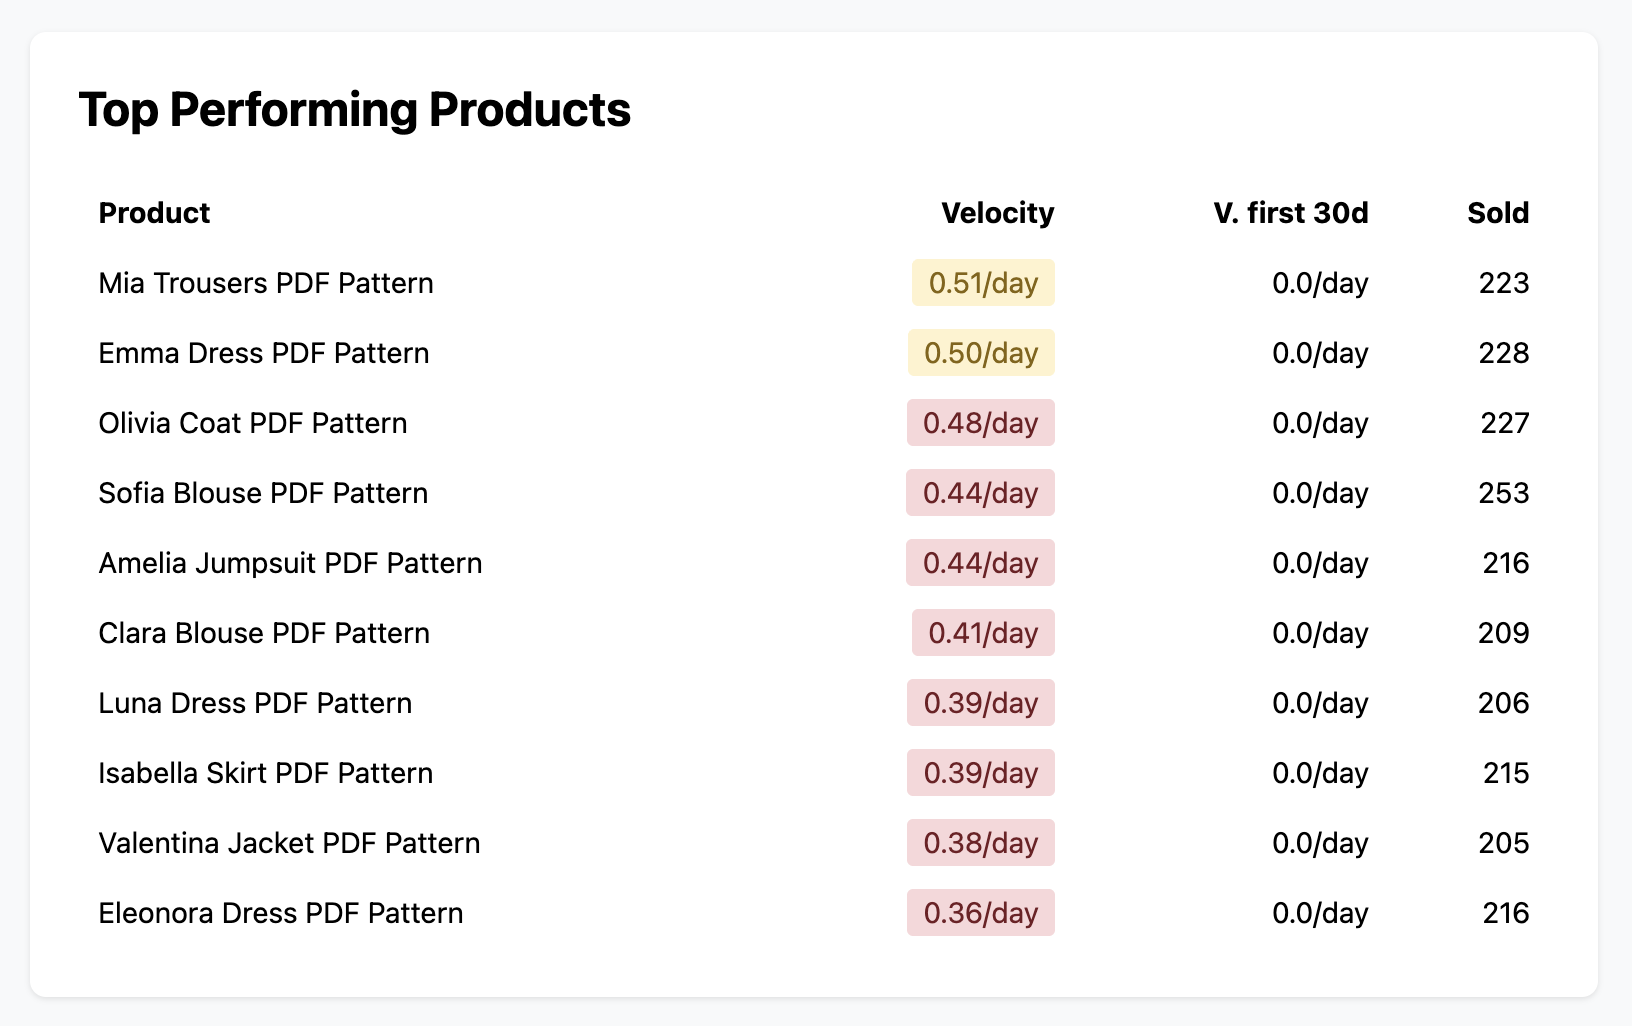1632x1026 pixels.
Task: Open Sofia Blouse PDF Pattern product
Action: tap(263, 493)
